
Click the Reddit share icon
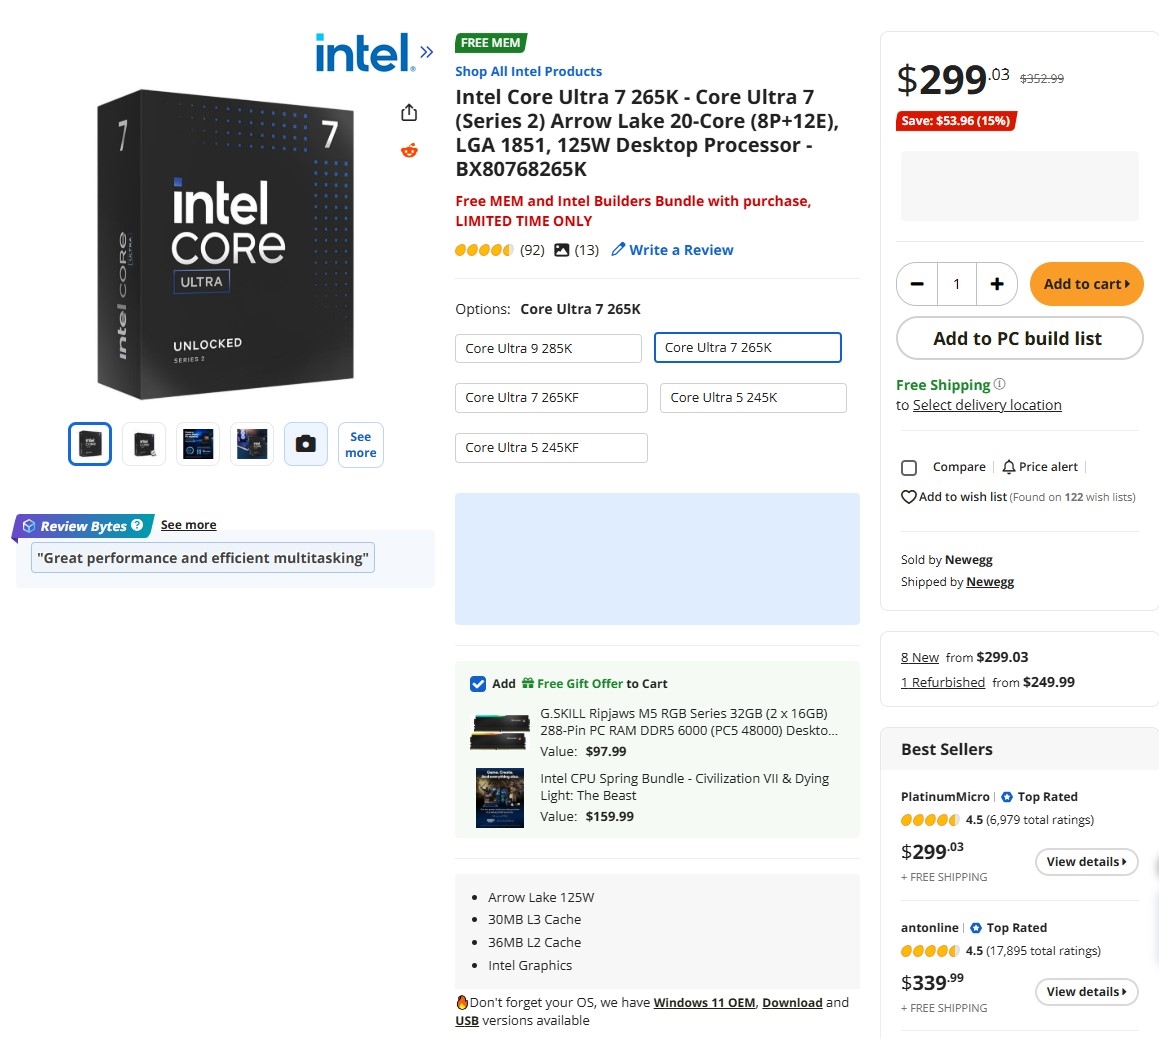click(x=409, y=151)
